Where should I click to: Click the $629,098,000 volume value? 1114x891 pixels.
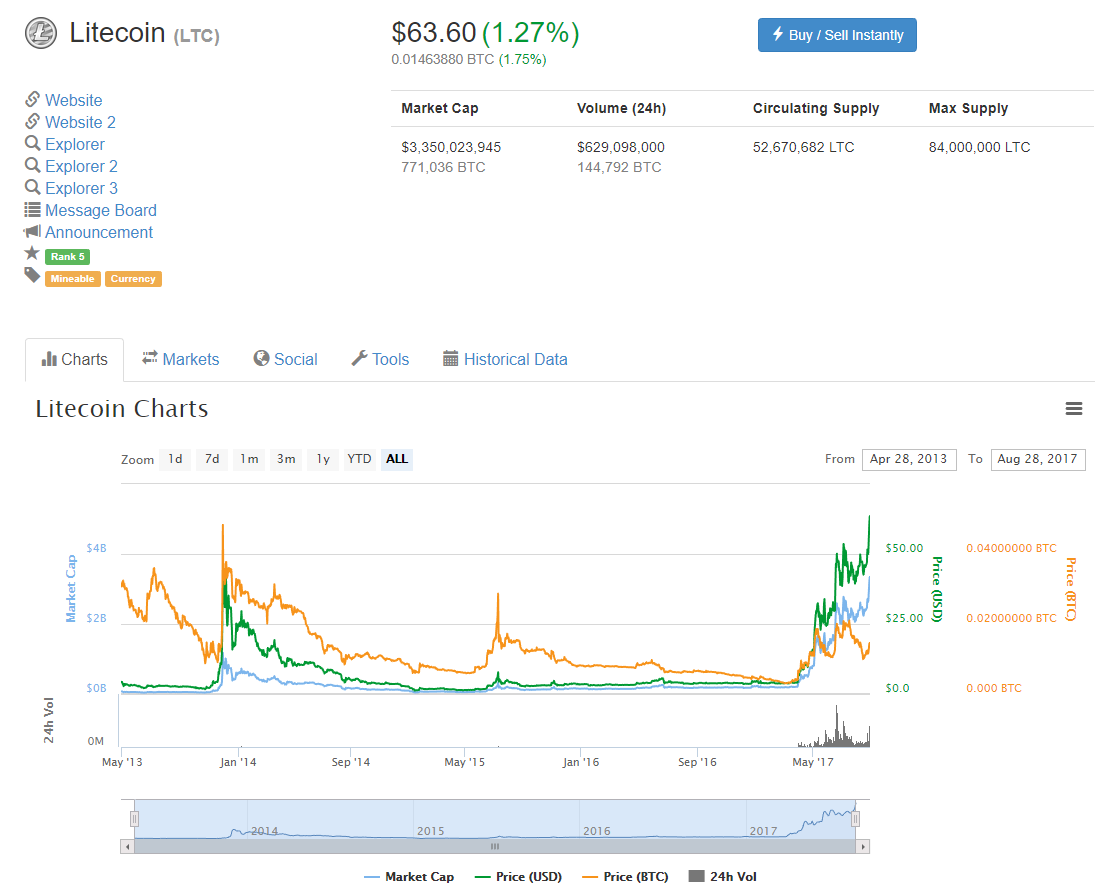pyautogui.click(x=621, y=147)
